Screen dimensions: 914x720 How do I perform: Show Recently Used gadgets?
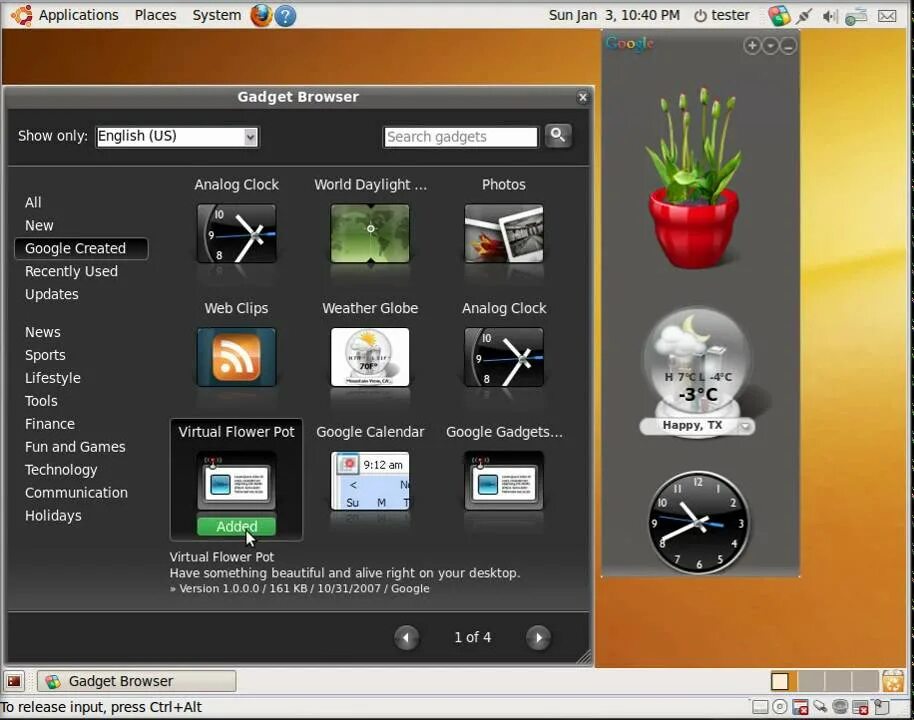[x=71, y=271]
